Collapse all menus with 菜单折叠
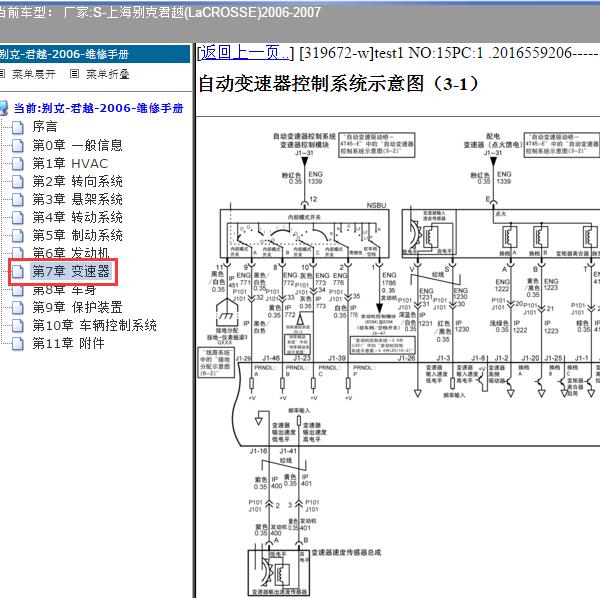This screenshot has height=598, width=600. pyautogui.click(x=108, y=74)
